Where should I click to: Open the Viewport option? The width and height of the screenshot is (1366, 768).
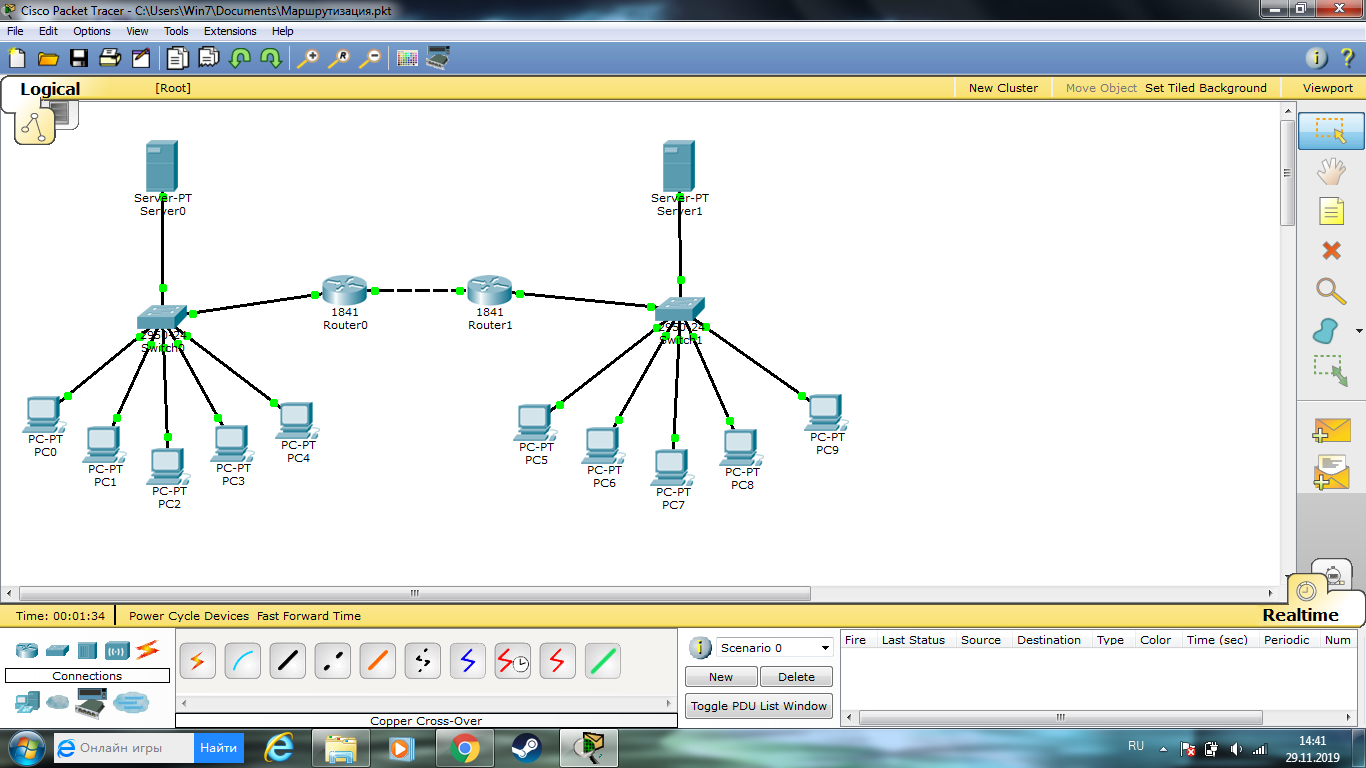pos(1328,88)
